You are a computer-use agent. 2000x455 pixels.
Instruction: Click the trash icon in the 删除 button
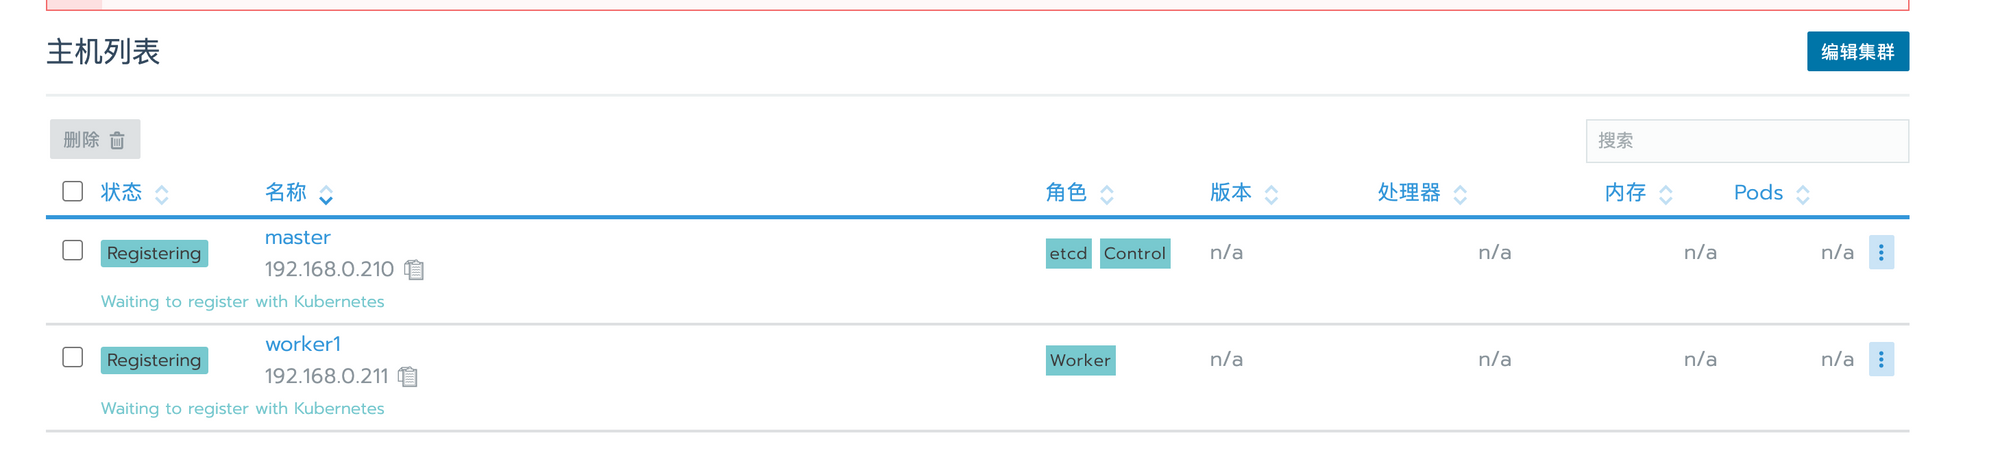click(x=117, y=140)
